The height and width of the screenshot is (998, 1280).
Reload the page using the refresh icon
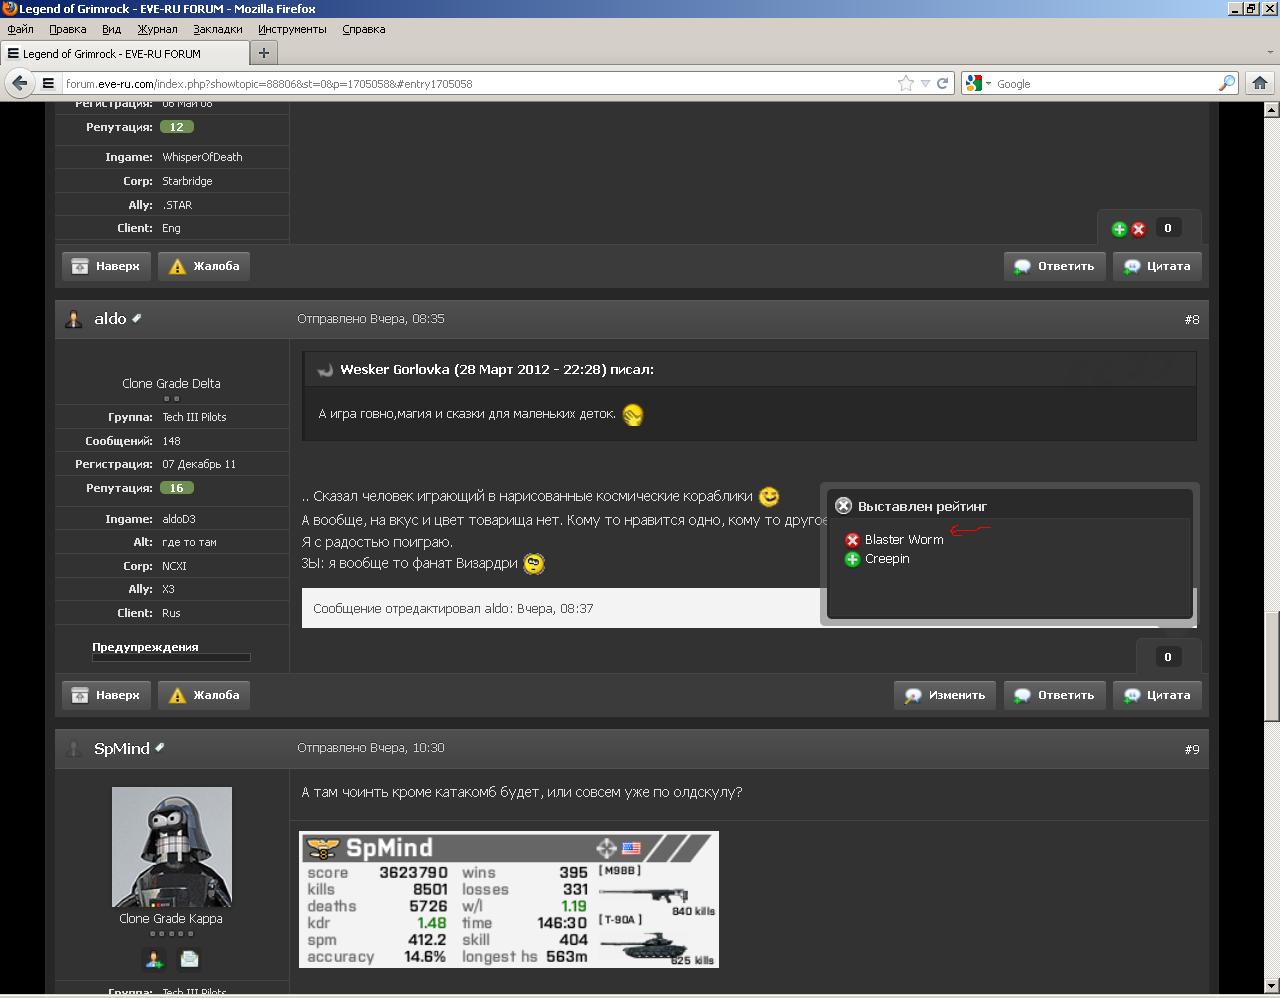(942, 84)
